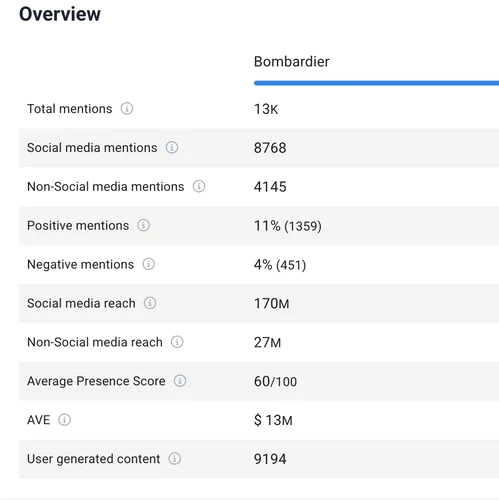Click the Total mentions label
The width and height of the screenshot is (499, 500).
(x=70, y=109)
